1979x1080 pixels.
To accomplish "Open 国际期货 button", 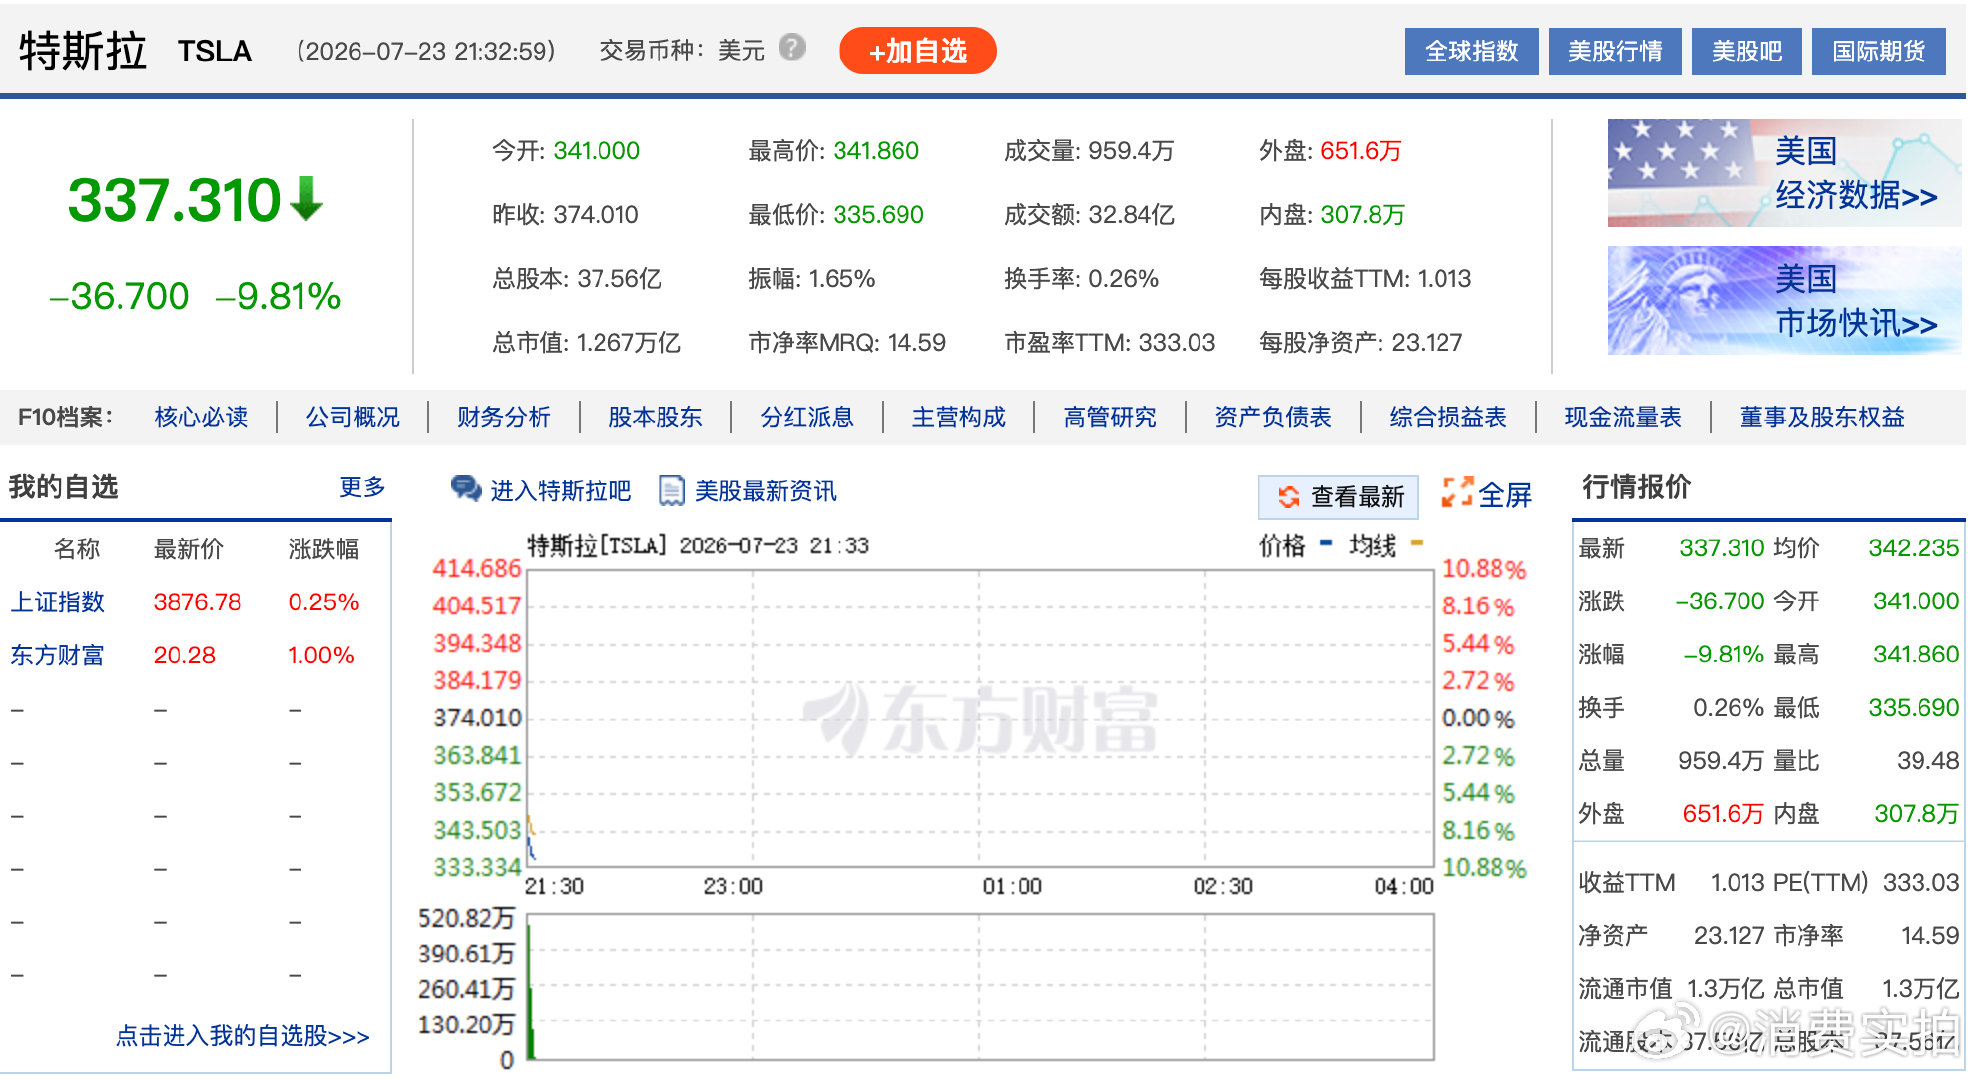I will coord(1878,51).
